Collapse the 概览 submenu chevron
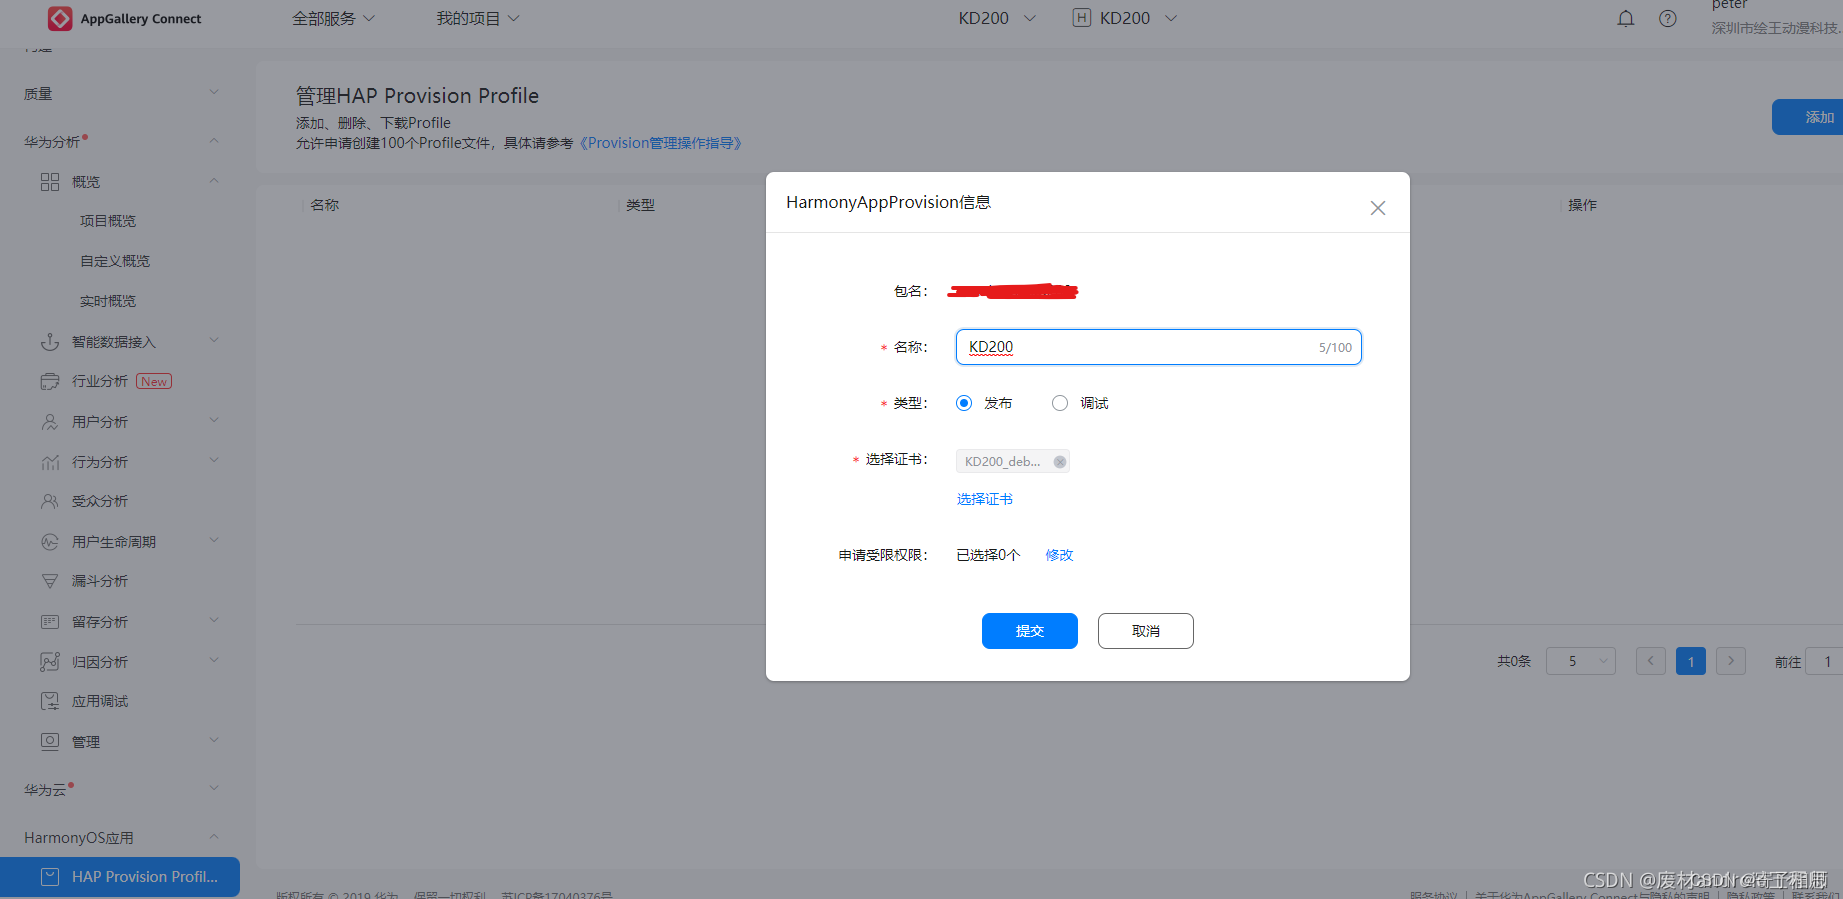Viewport: 1843px width, 899px height. [x=214, y=181]
